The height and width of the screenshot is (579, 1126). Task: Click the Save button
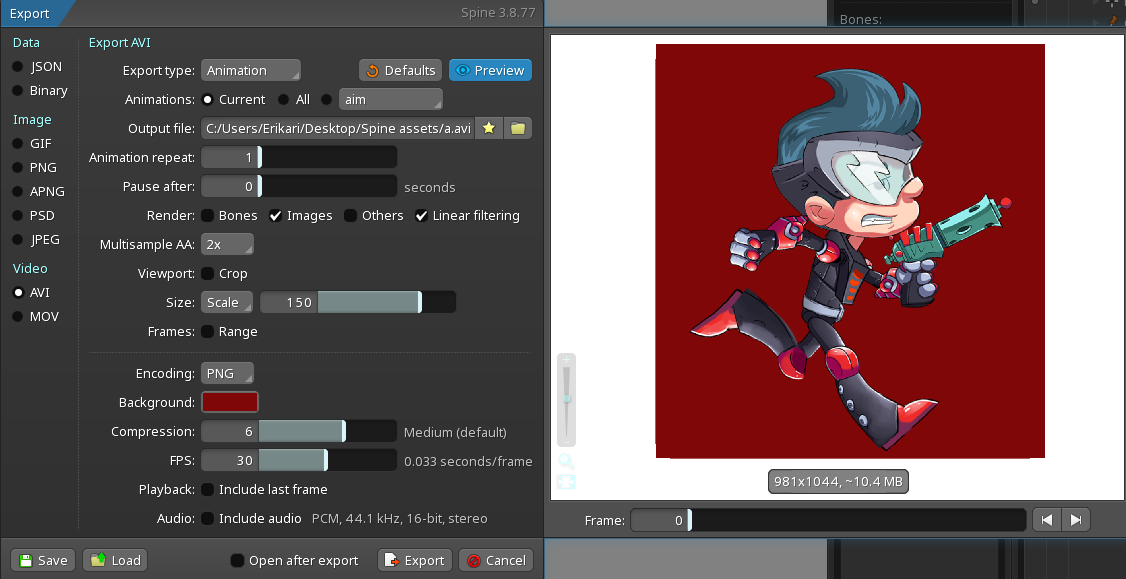(43, 560)
